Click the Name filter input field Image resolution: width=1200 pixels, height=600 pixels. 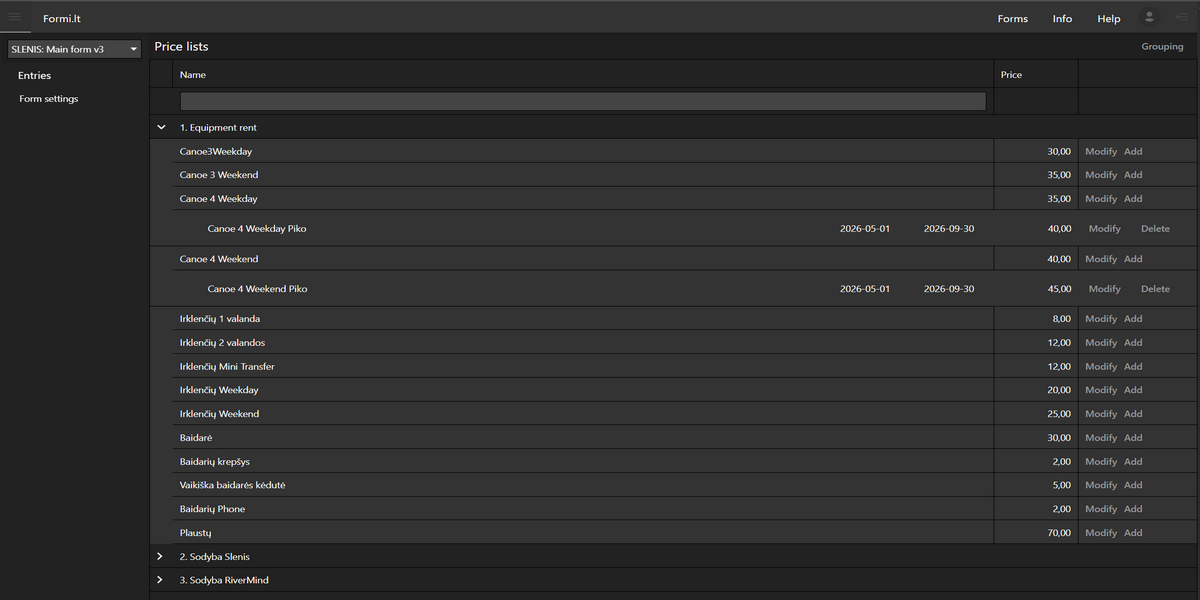coord(582,101)
